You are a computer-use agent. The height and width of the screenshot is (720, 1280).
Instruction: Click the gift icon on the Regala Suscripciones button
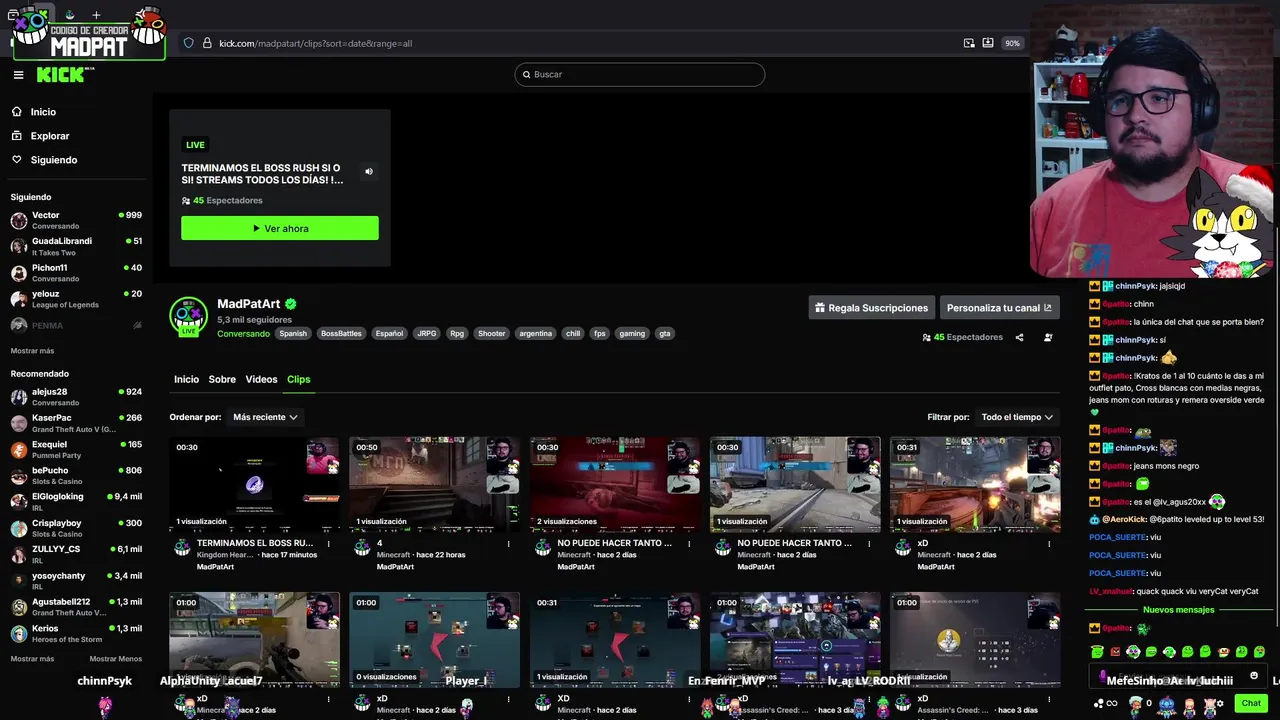(820, 308)
